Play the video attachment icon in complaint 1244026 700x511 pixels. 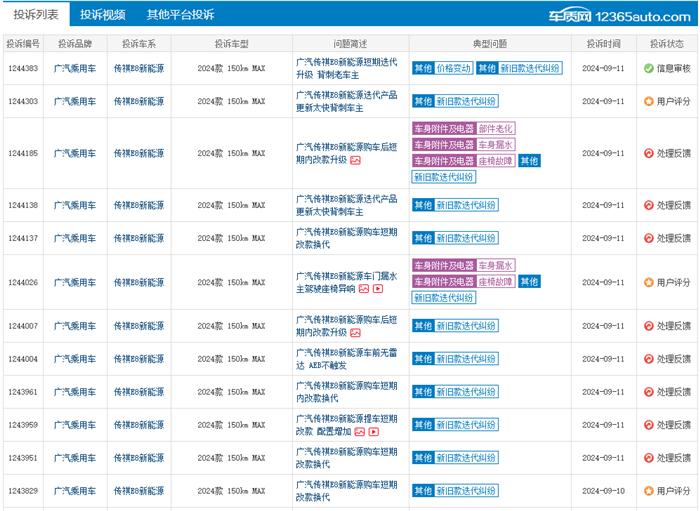click(x=378, y=289)
